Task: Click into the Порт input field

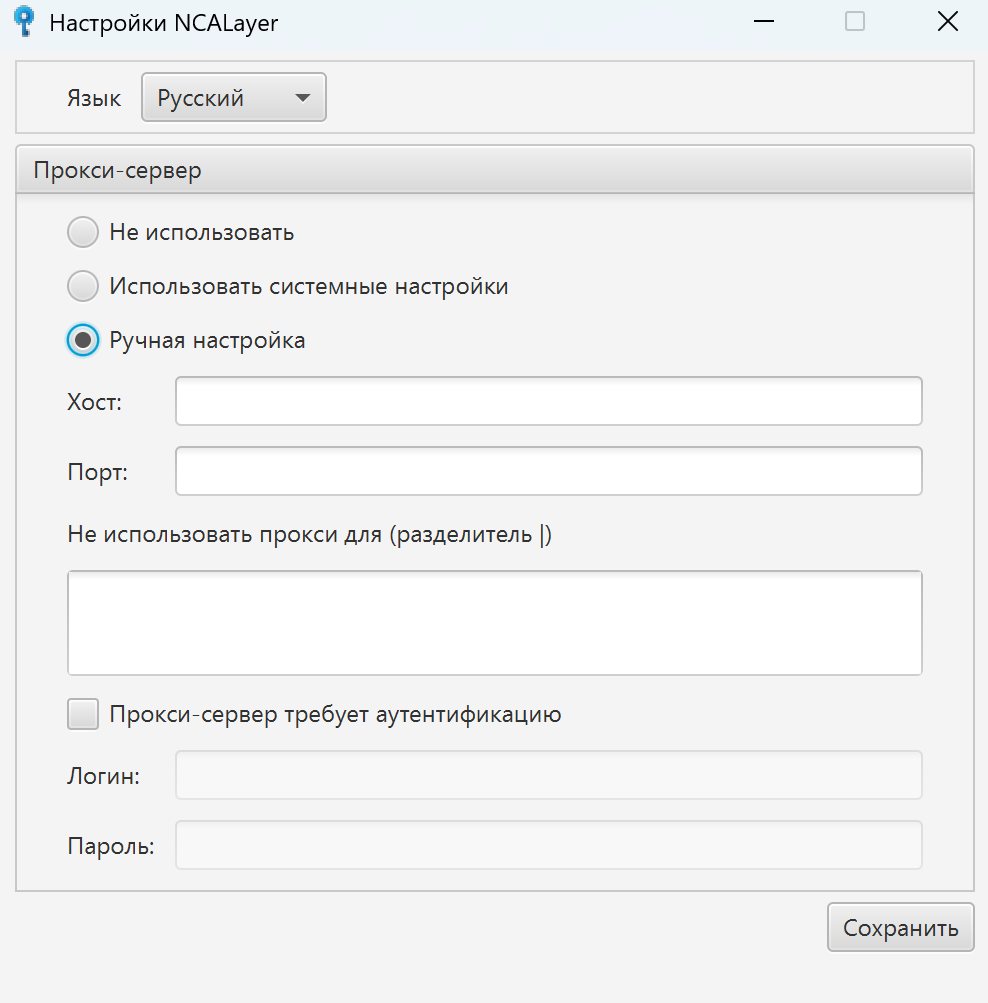Action: [x=549, y=471]
